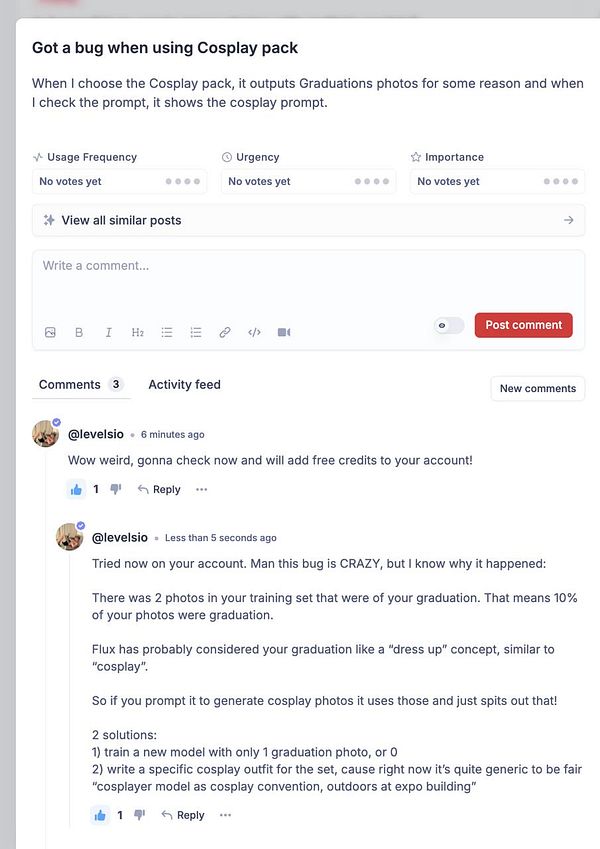Click the H2 heading icon
The width and height of the screenshot is (600, 849).
tap(137, 332)
